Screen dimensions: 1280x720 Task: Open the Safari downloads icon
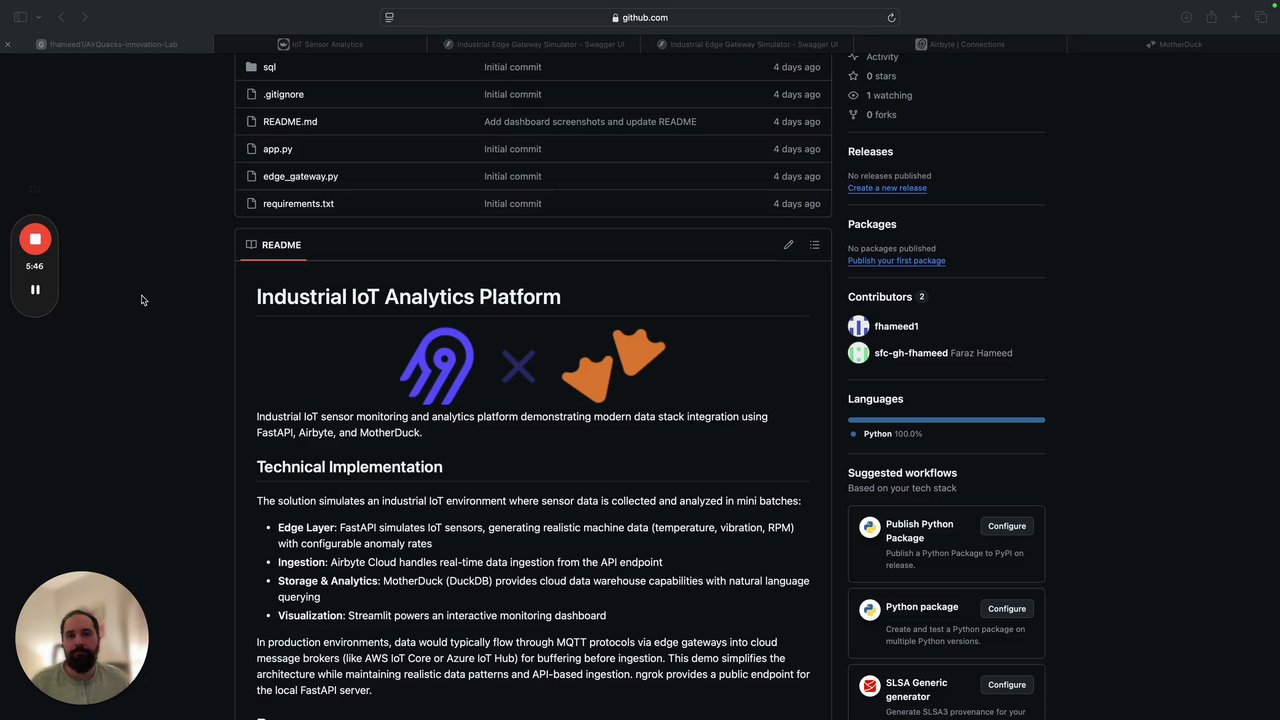tap(1186, 17)
